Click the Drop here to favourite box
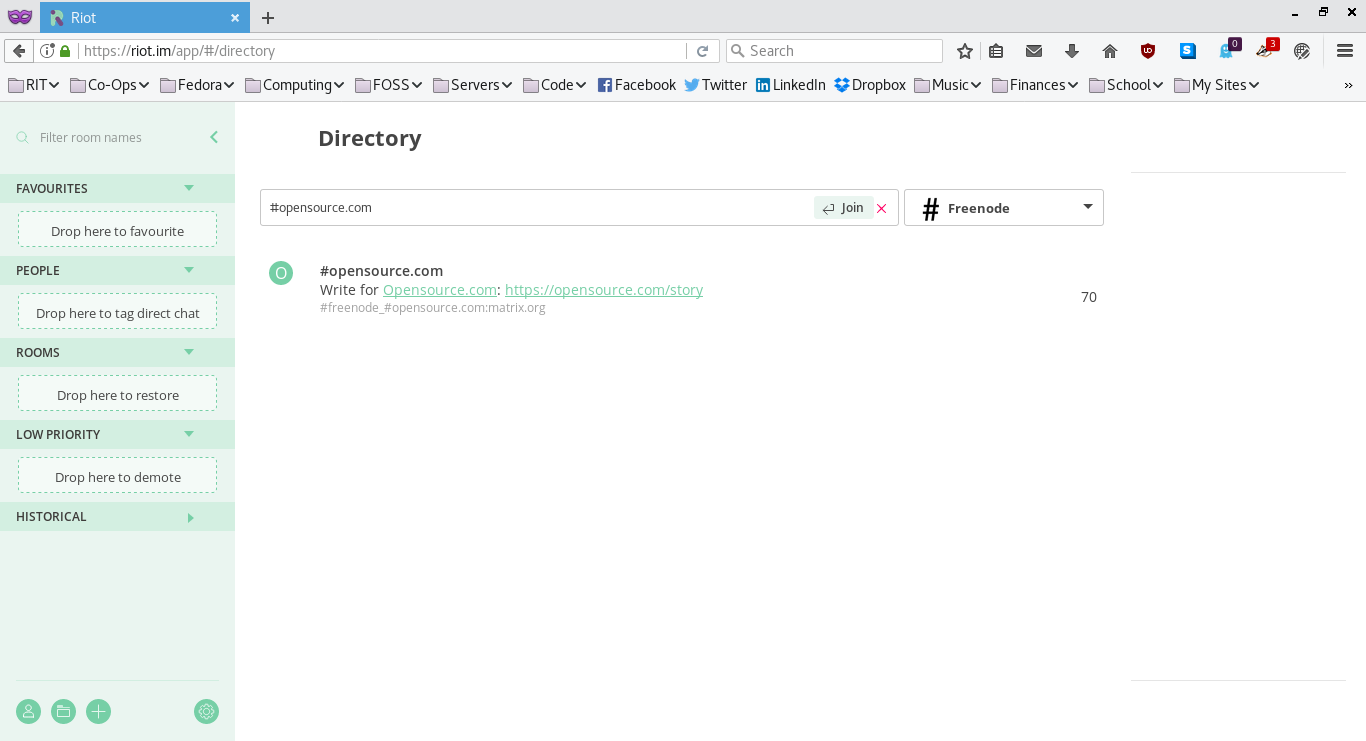Image resolution: width=1366 pixels, height=741 pixels. (117, 231)
